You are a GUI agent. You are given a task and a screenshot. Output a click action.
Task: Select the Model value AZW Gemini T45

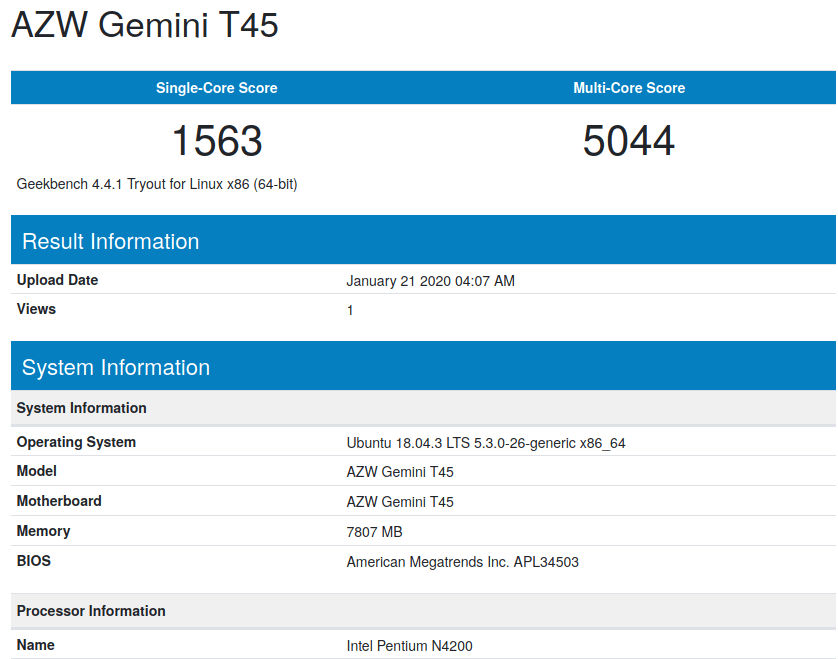tap(400, 472)
